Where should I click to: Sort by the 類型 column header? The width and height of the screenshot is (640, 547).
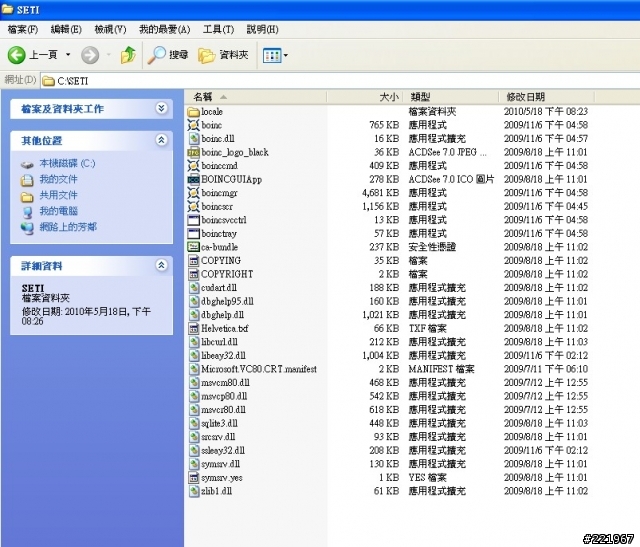[x=451, y=97]
